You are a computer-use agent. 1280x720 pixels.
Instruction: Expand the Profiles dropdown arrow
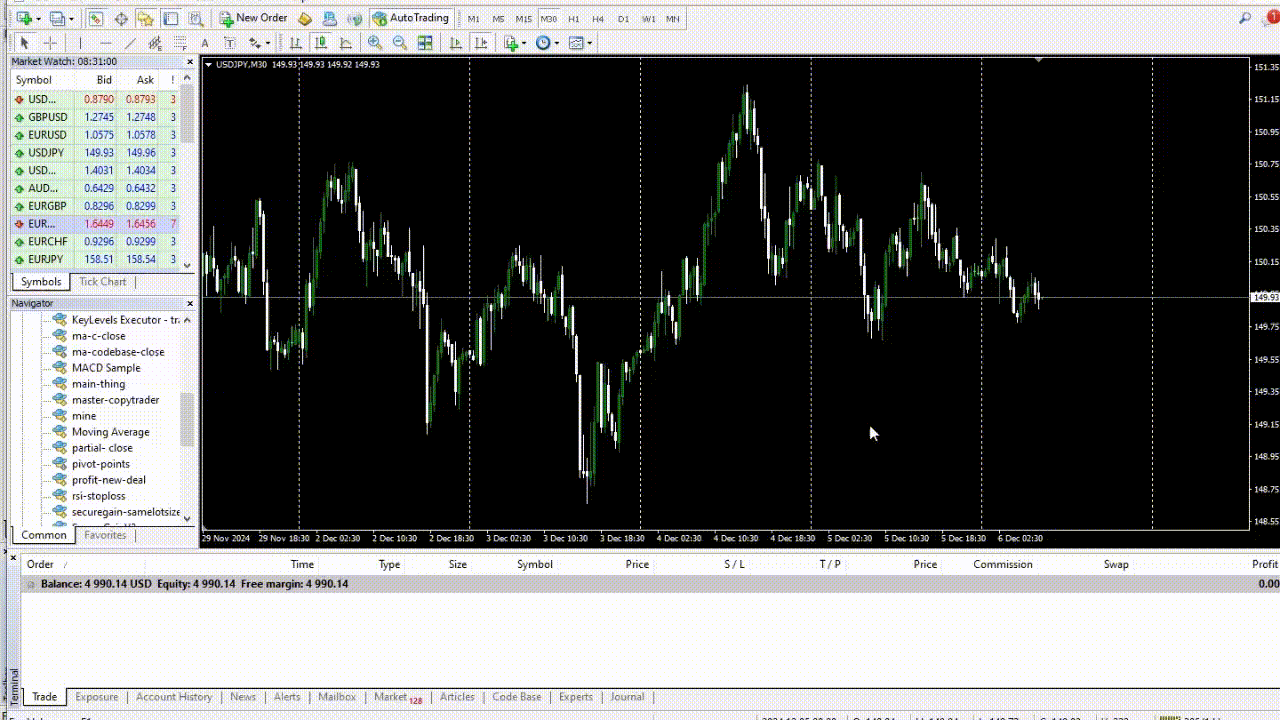[72, 18]
